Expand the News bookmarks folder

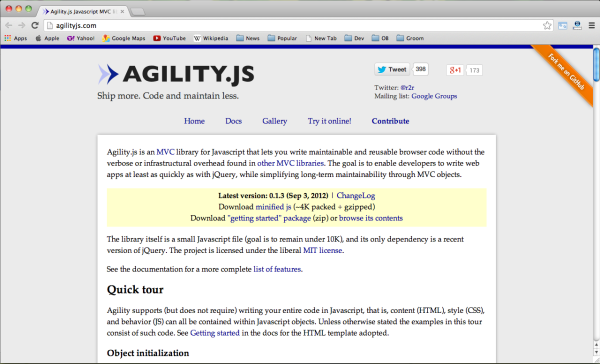(248, 38)
